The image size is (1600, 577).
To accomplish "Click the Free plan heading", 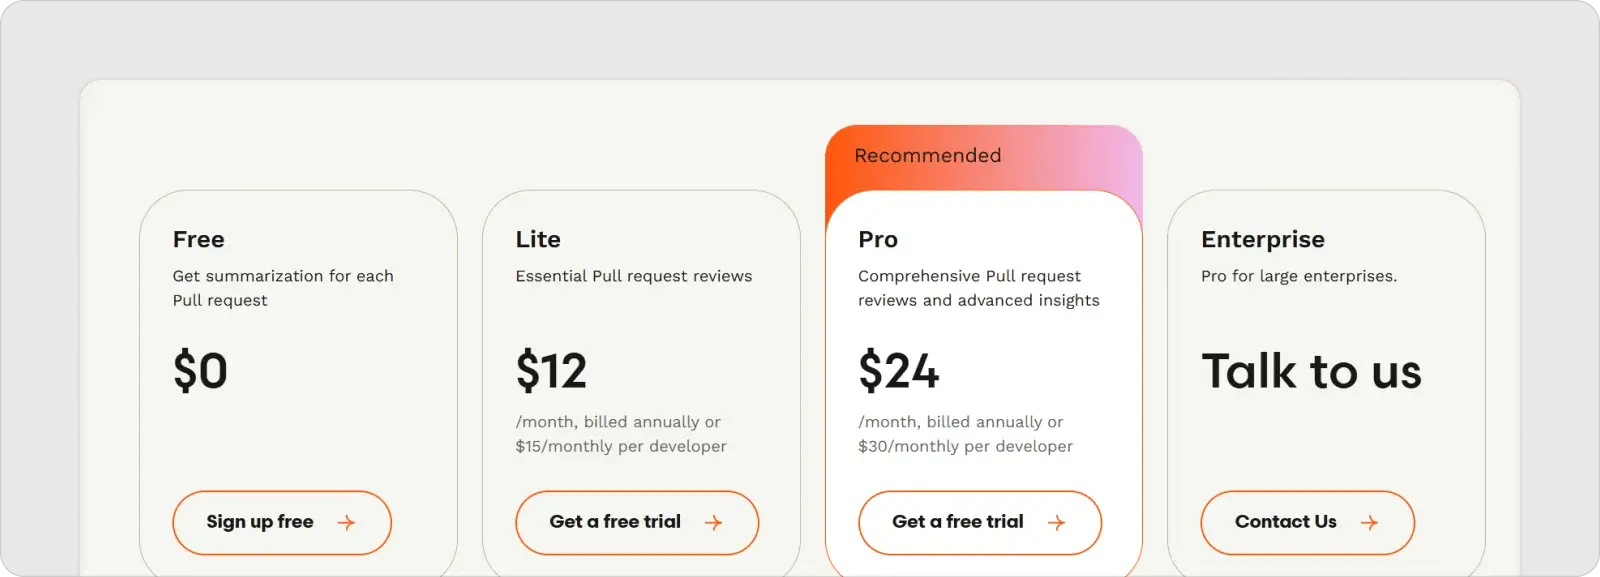I will pyautogui.click(x=198, y=239).
